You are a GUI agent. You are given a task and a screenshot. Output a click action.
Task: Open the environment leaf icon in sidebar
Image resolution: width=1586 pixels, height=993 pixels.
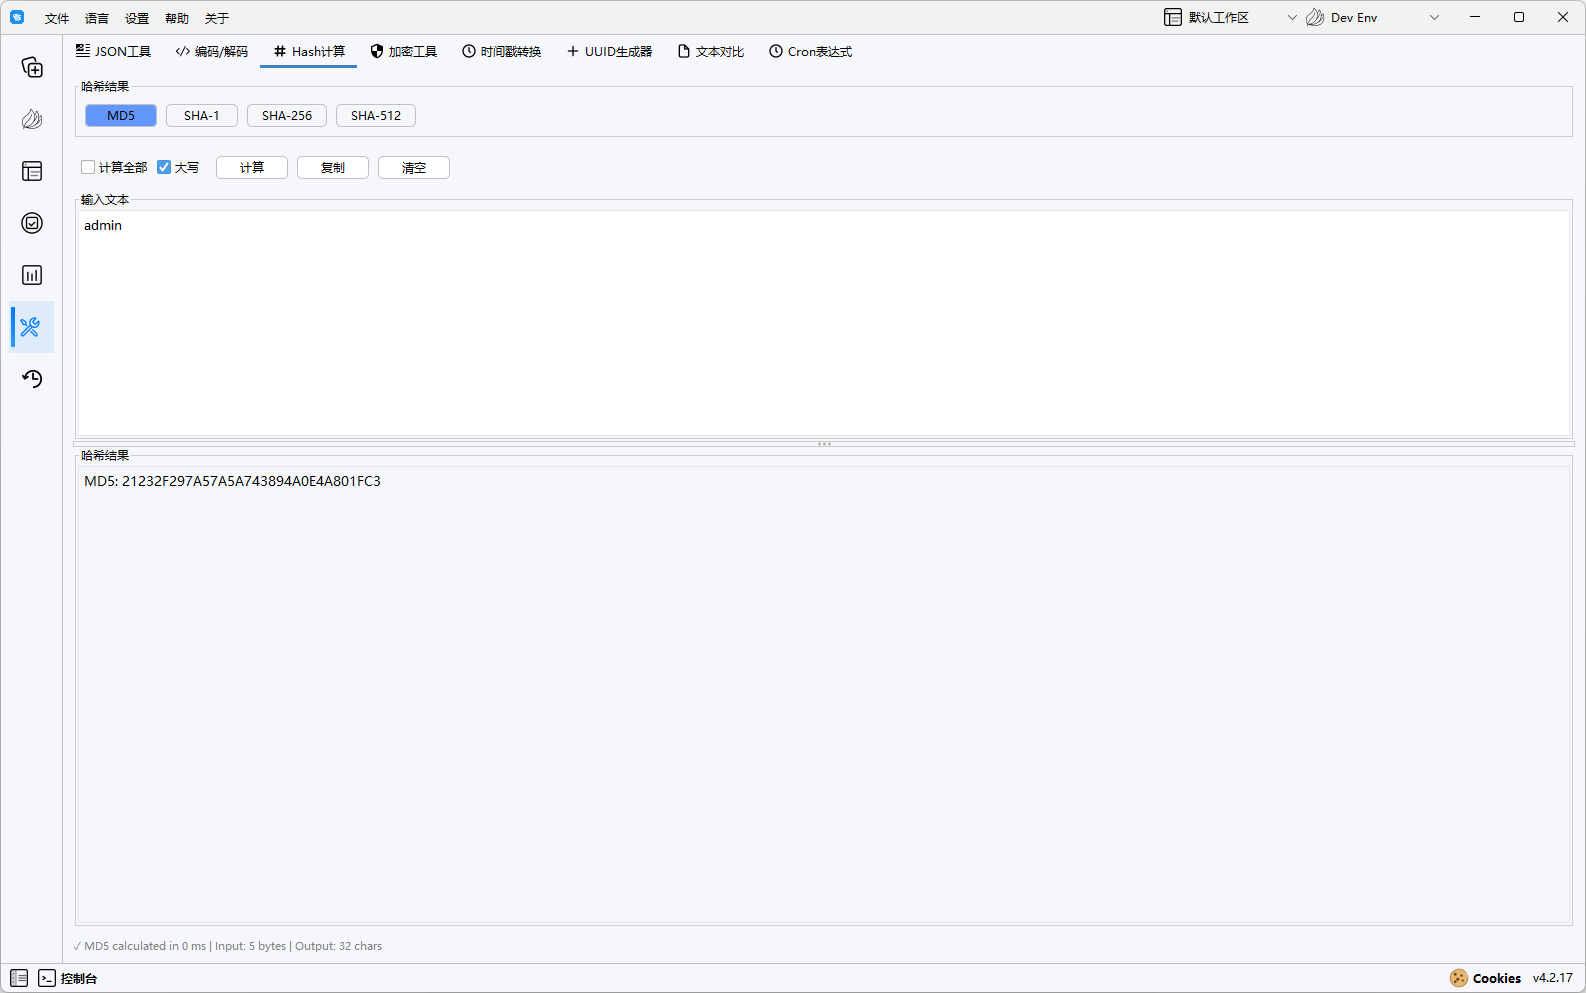pos(32,120)
